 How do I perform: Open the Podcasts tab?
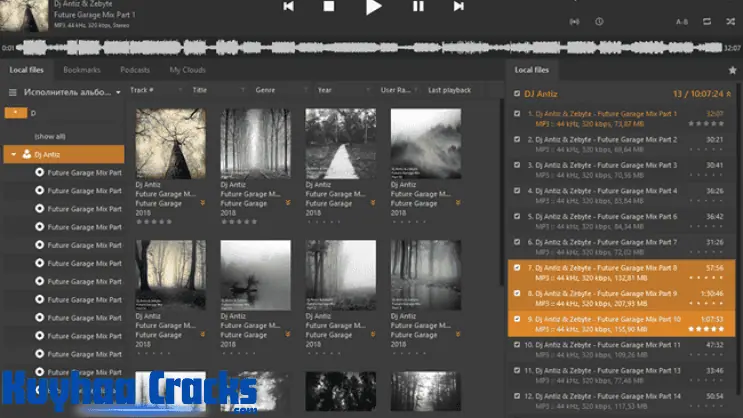pos(135,70)
